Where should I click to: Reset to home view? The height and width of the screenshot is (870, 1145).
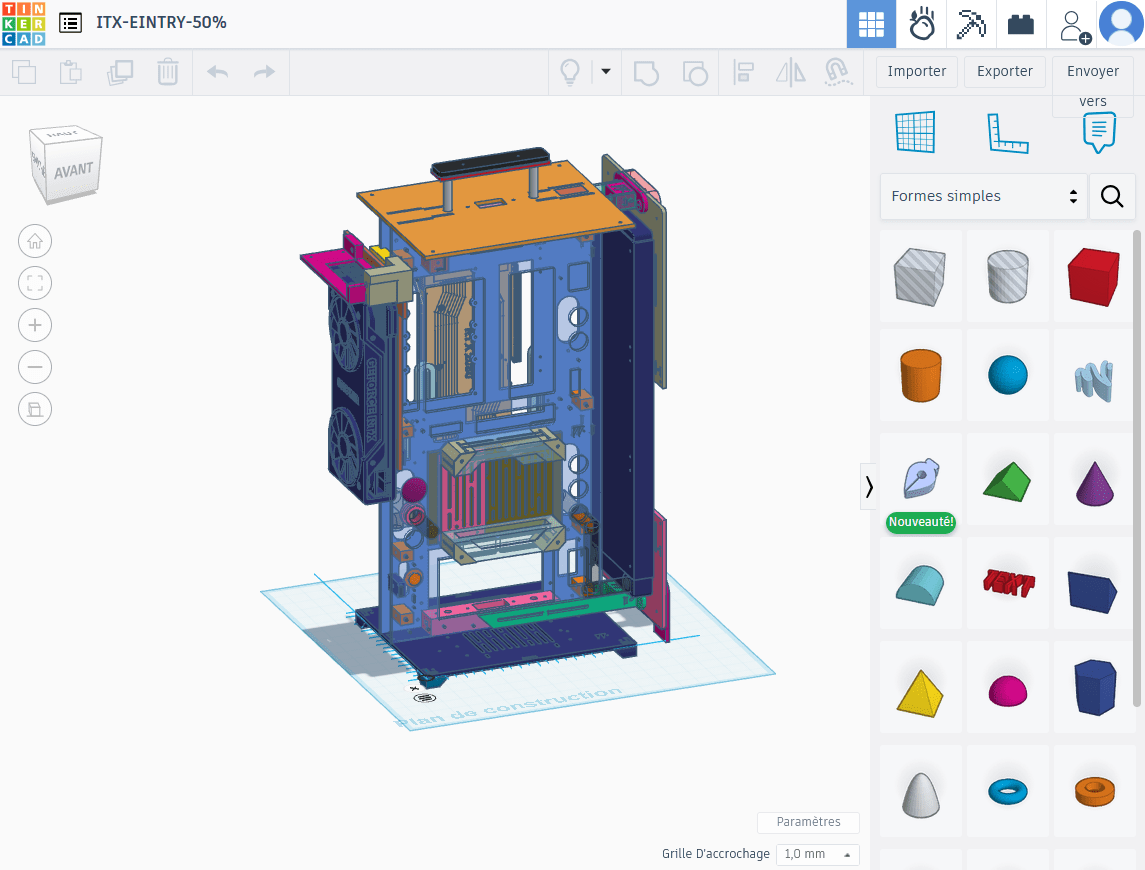[x=35, y=241]
